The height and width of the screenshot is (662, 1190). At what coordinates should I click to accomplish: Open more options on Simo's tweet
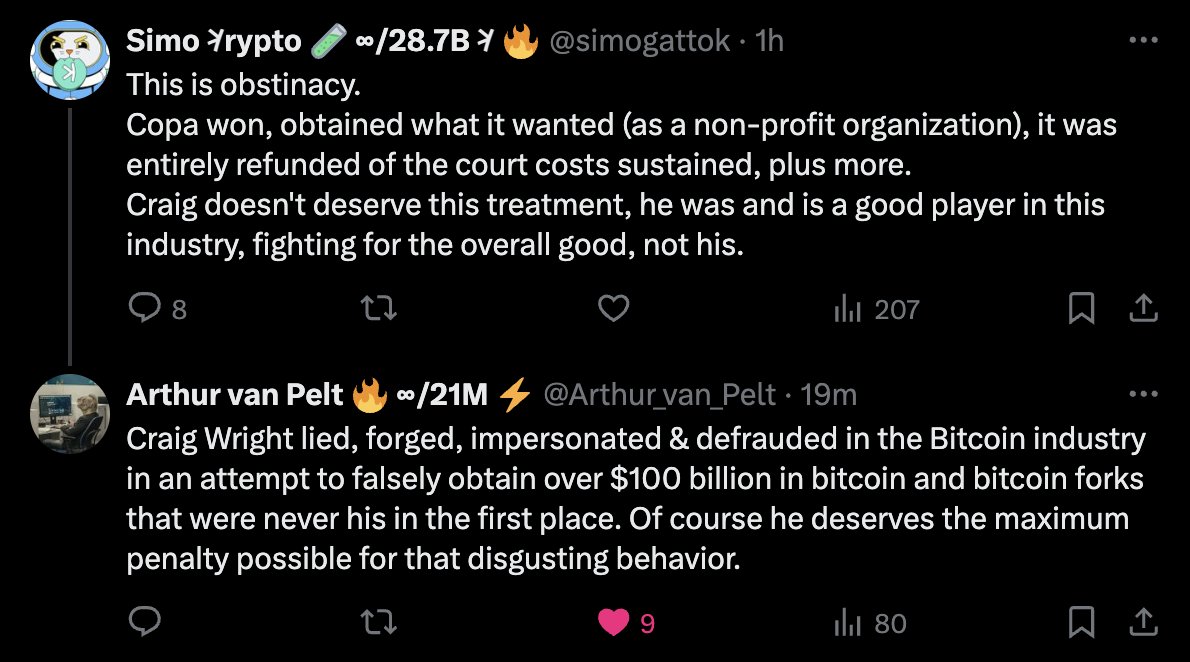tap(1142, 41)
